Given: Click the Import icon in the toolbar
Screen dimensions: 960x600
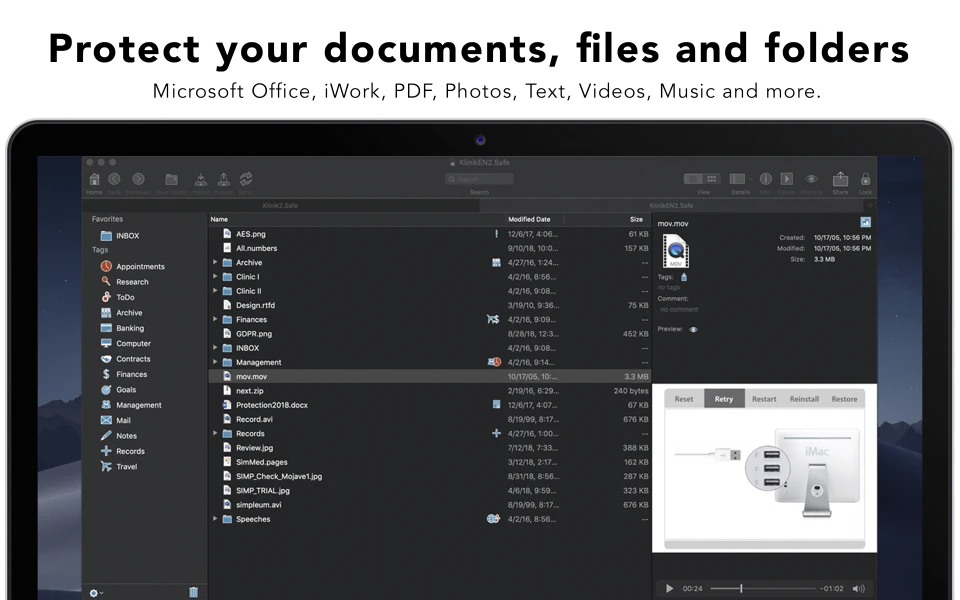Looking at the screenshot, I should (x=200, y=178).
